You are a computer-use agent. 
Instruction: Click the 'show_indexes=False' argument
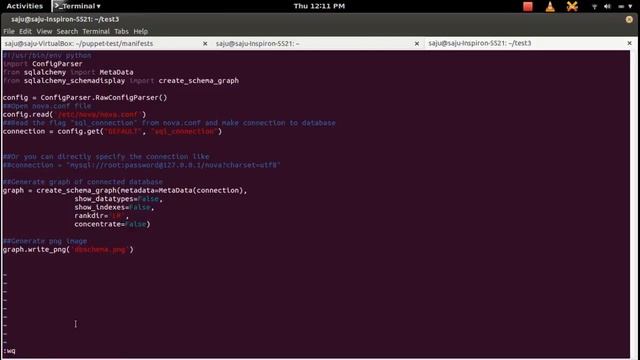(114, 208)
